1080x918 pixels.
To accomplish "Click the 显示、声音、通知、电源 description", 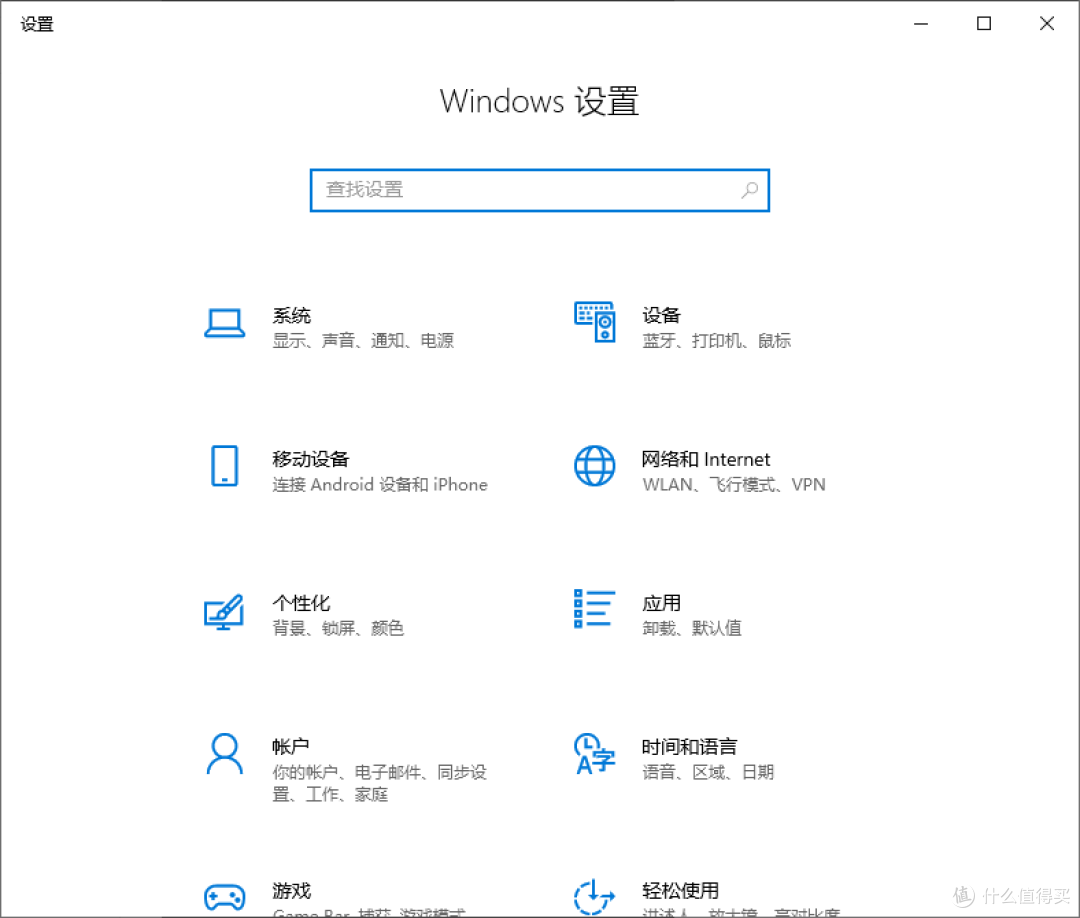I will pyautogui.click(x=363, y=340).
